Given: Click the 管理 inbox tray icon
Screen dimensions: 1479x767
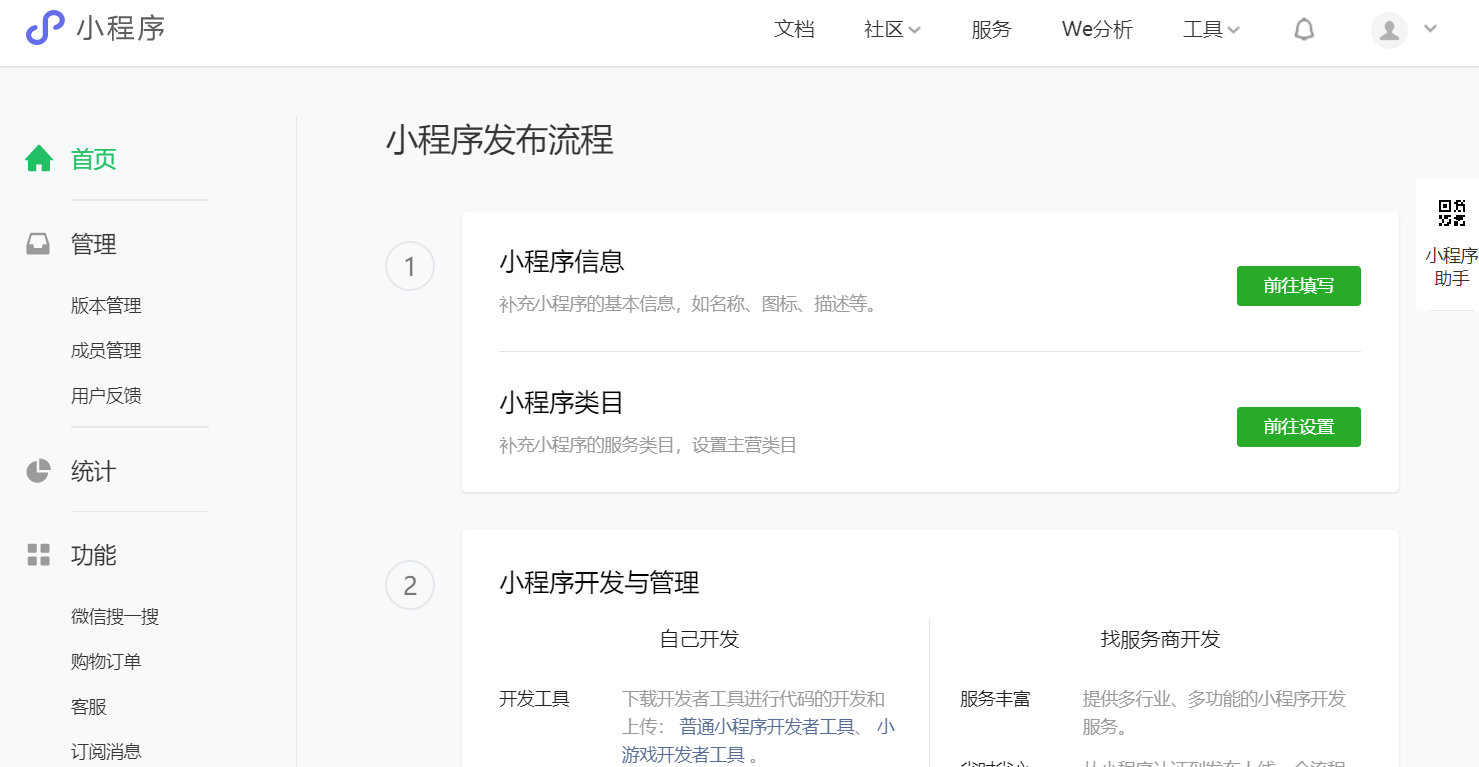Looking at the screenshot, I should coord(38,244).
